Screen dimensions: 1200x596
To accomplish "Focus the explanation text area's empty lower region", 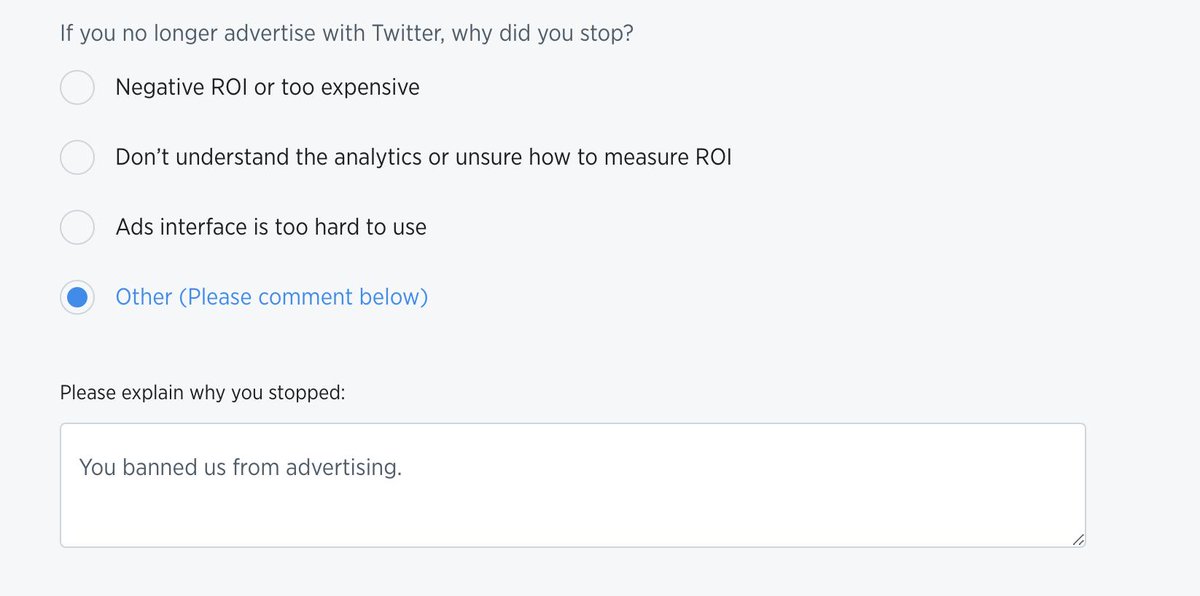I will [x=572, y=515].
